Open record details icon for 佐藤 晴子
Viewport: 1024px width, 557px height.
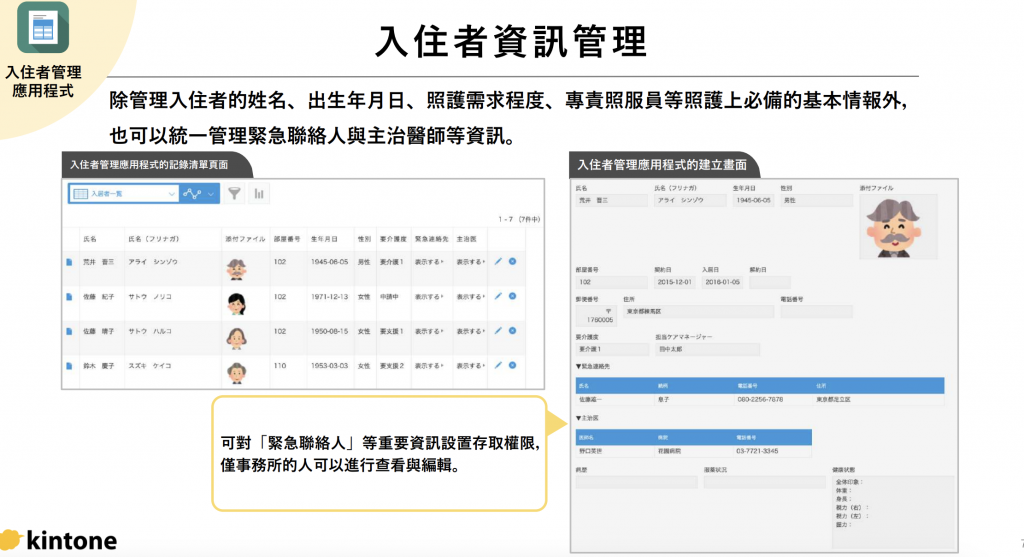pyautogui.click(x=69, y=331)
